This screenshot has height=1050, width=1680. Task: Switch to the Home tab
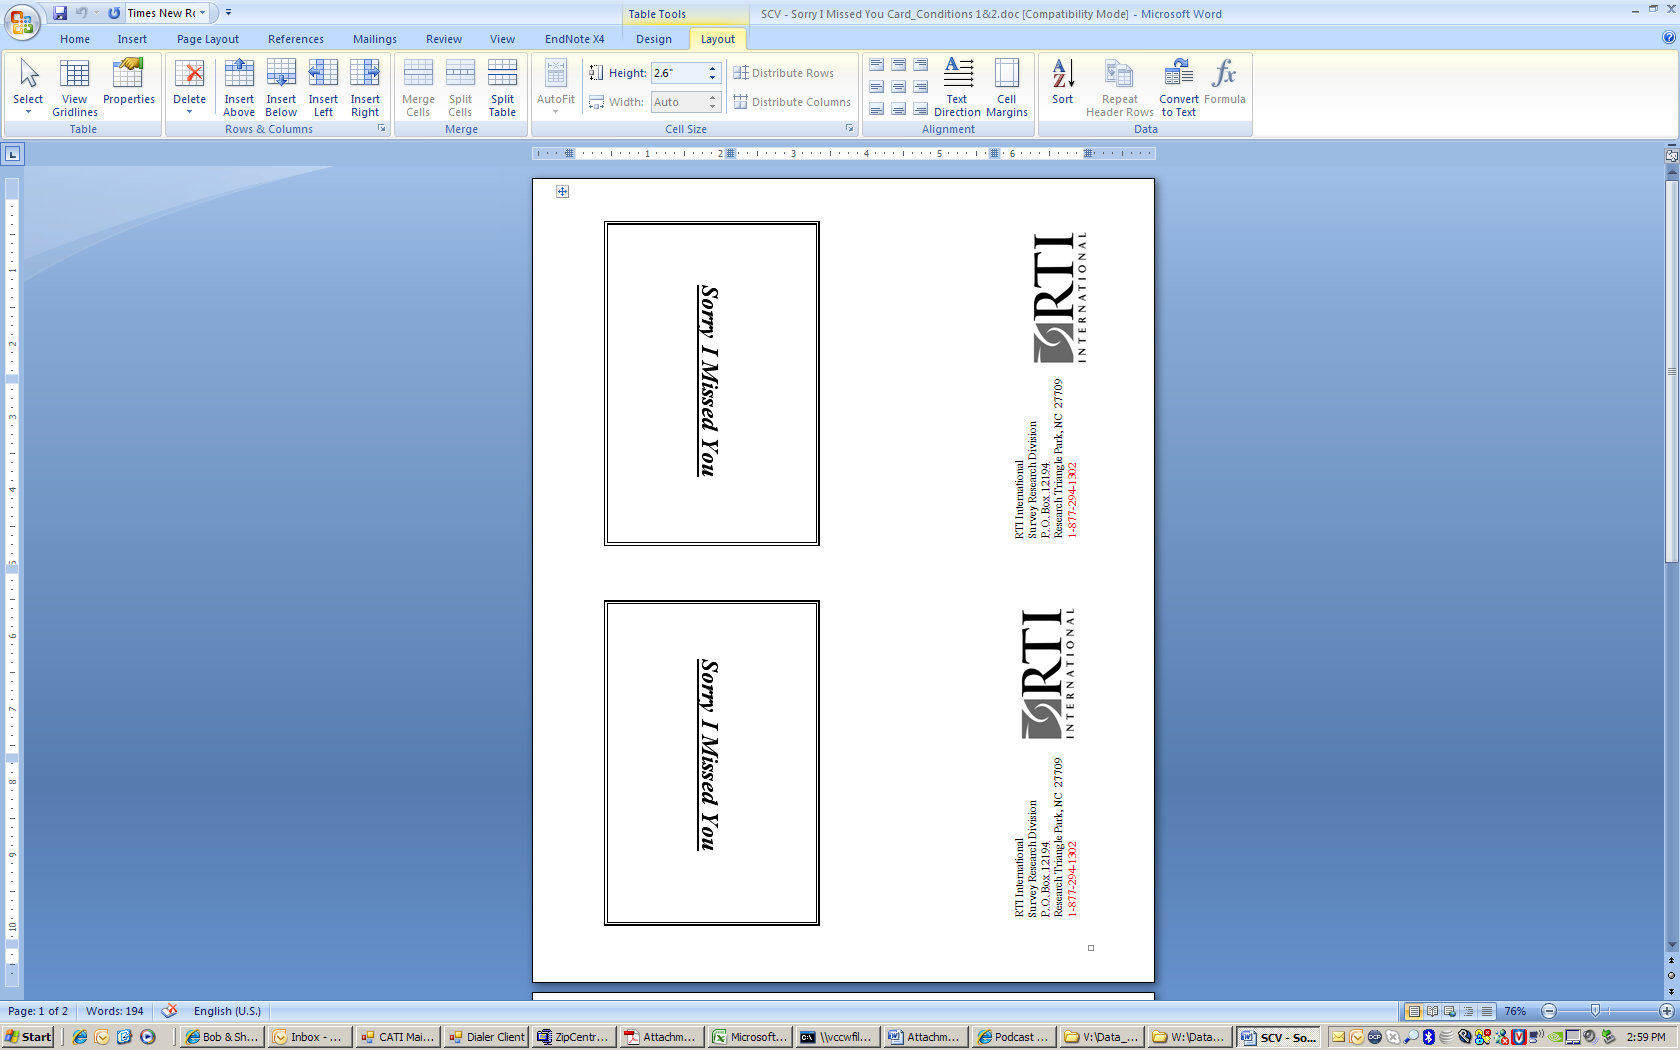pos(75,39)
